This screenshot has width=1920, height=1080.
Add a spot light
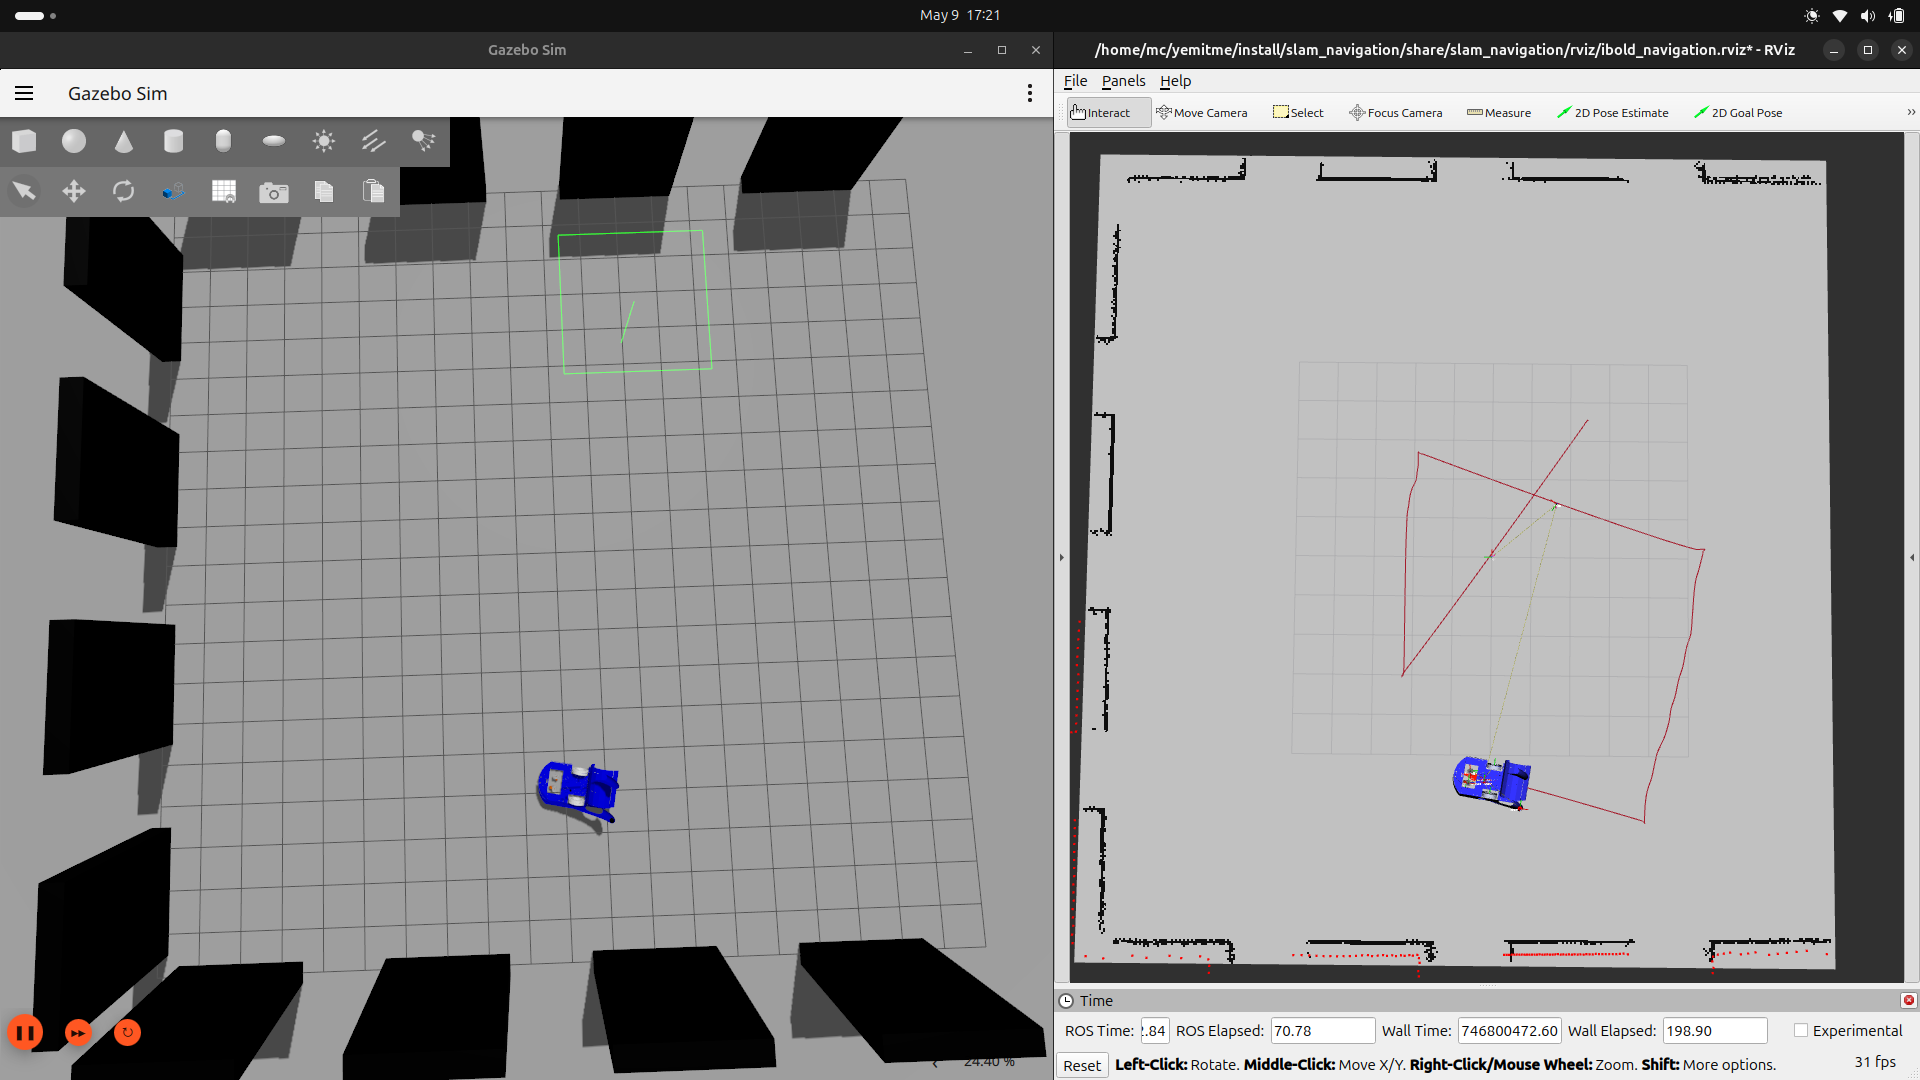pos(423,141)
